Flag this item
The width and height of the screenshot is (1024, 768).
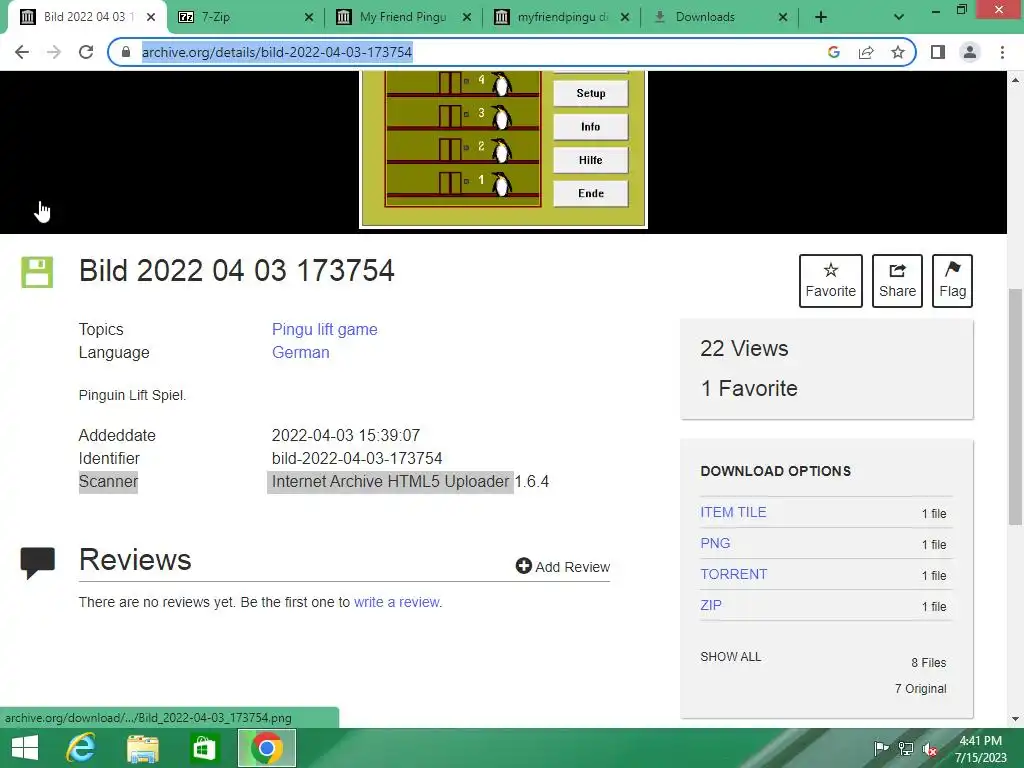click(952, 281)
